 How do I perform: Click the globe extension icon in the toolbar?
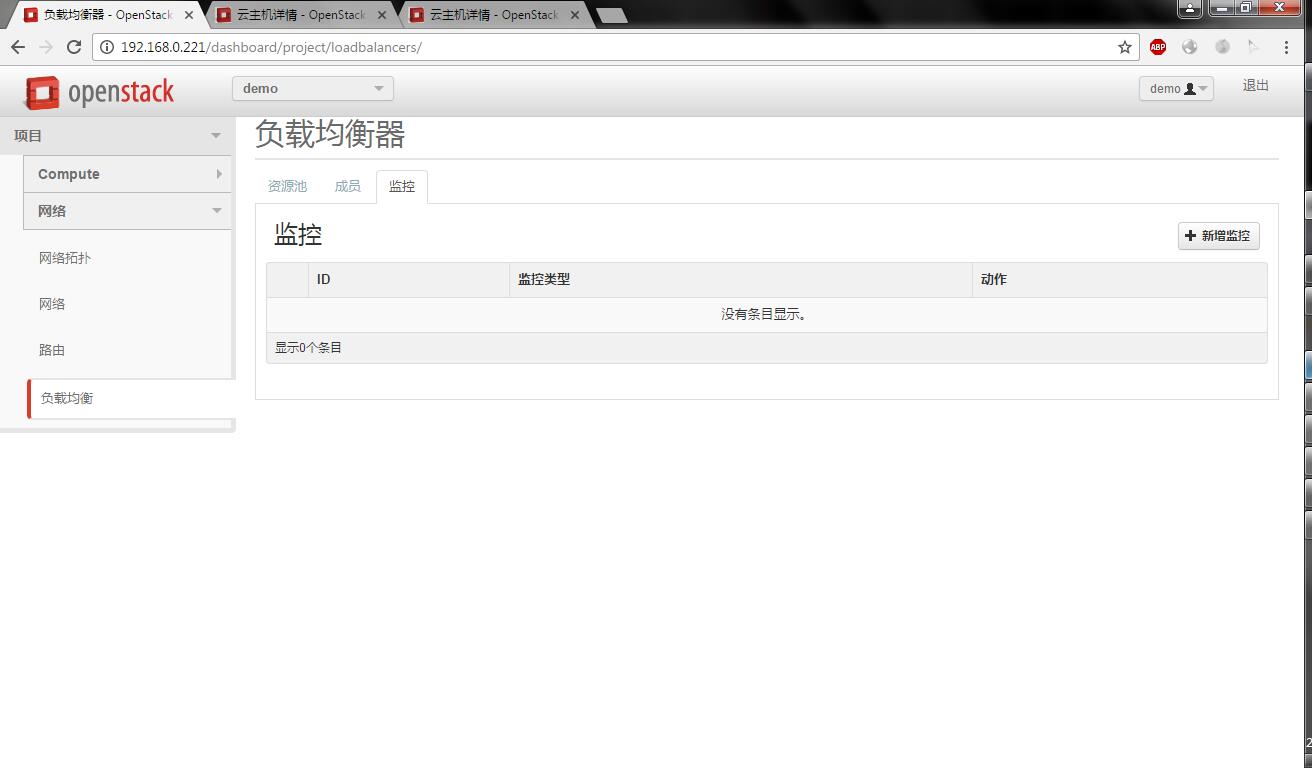tap(1190, 47)
